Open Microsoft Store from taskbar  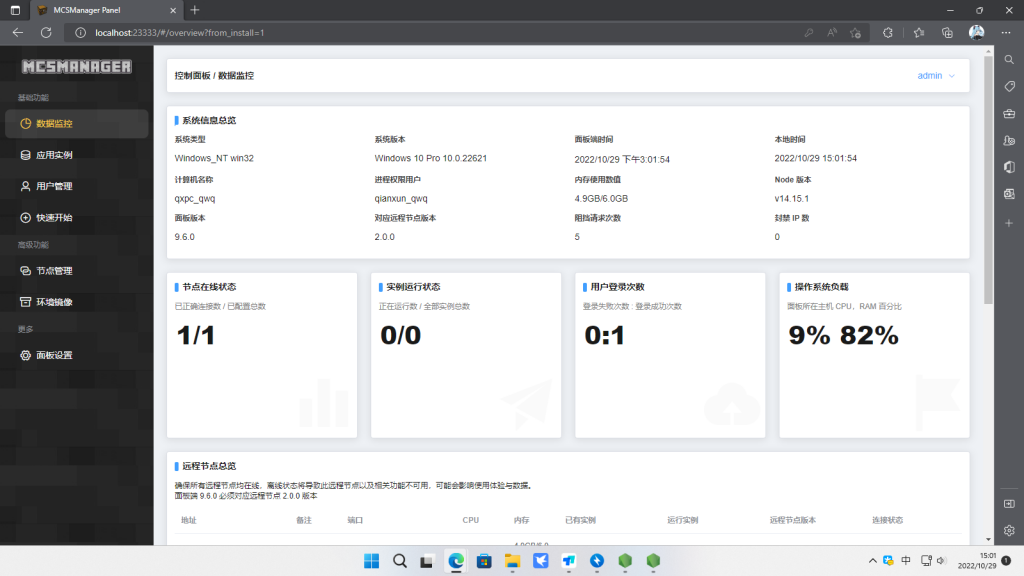pos(484,561)
